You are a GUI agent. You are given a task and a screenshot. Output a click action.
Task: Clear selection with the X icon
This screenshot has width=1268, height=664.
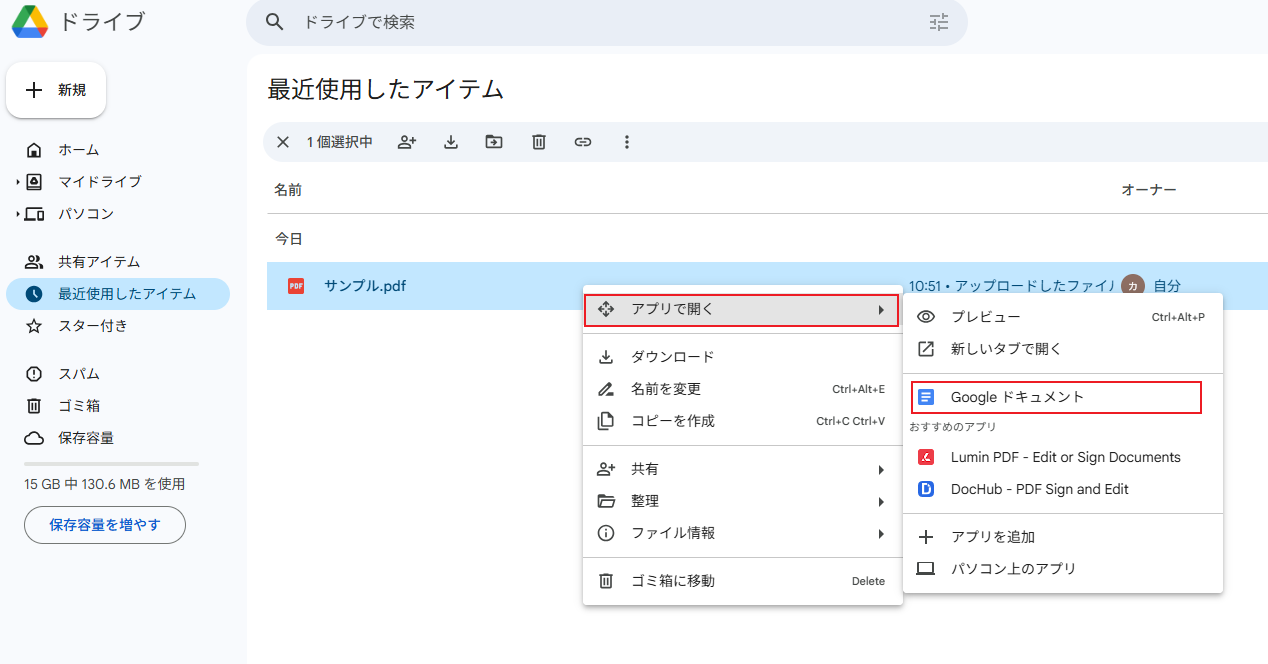click(282, 142)
